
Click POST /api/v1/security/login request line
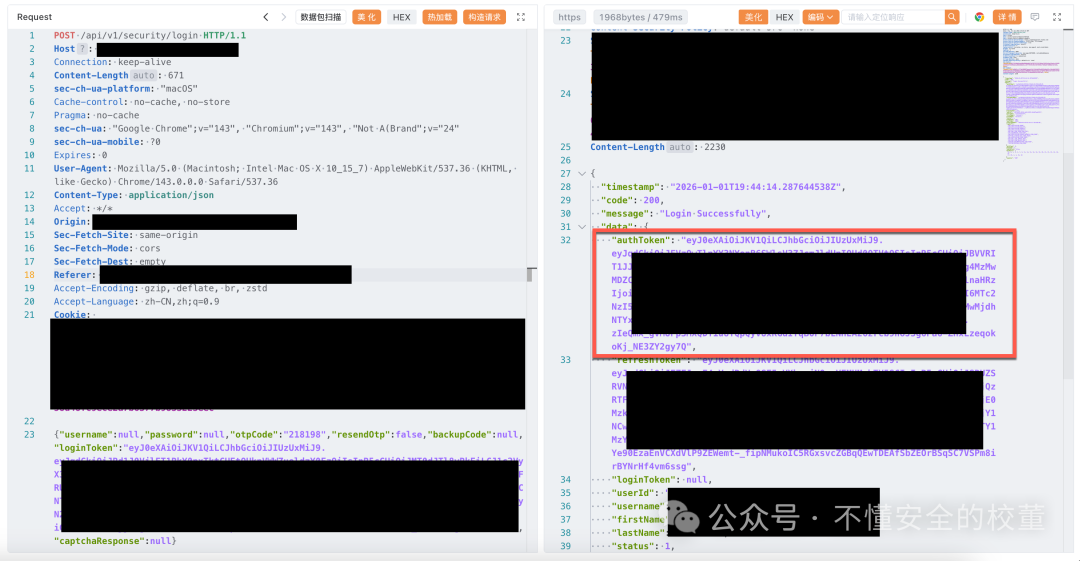pyautogui.click(x=149, y=35)
